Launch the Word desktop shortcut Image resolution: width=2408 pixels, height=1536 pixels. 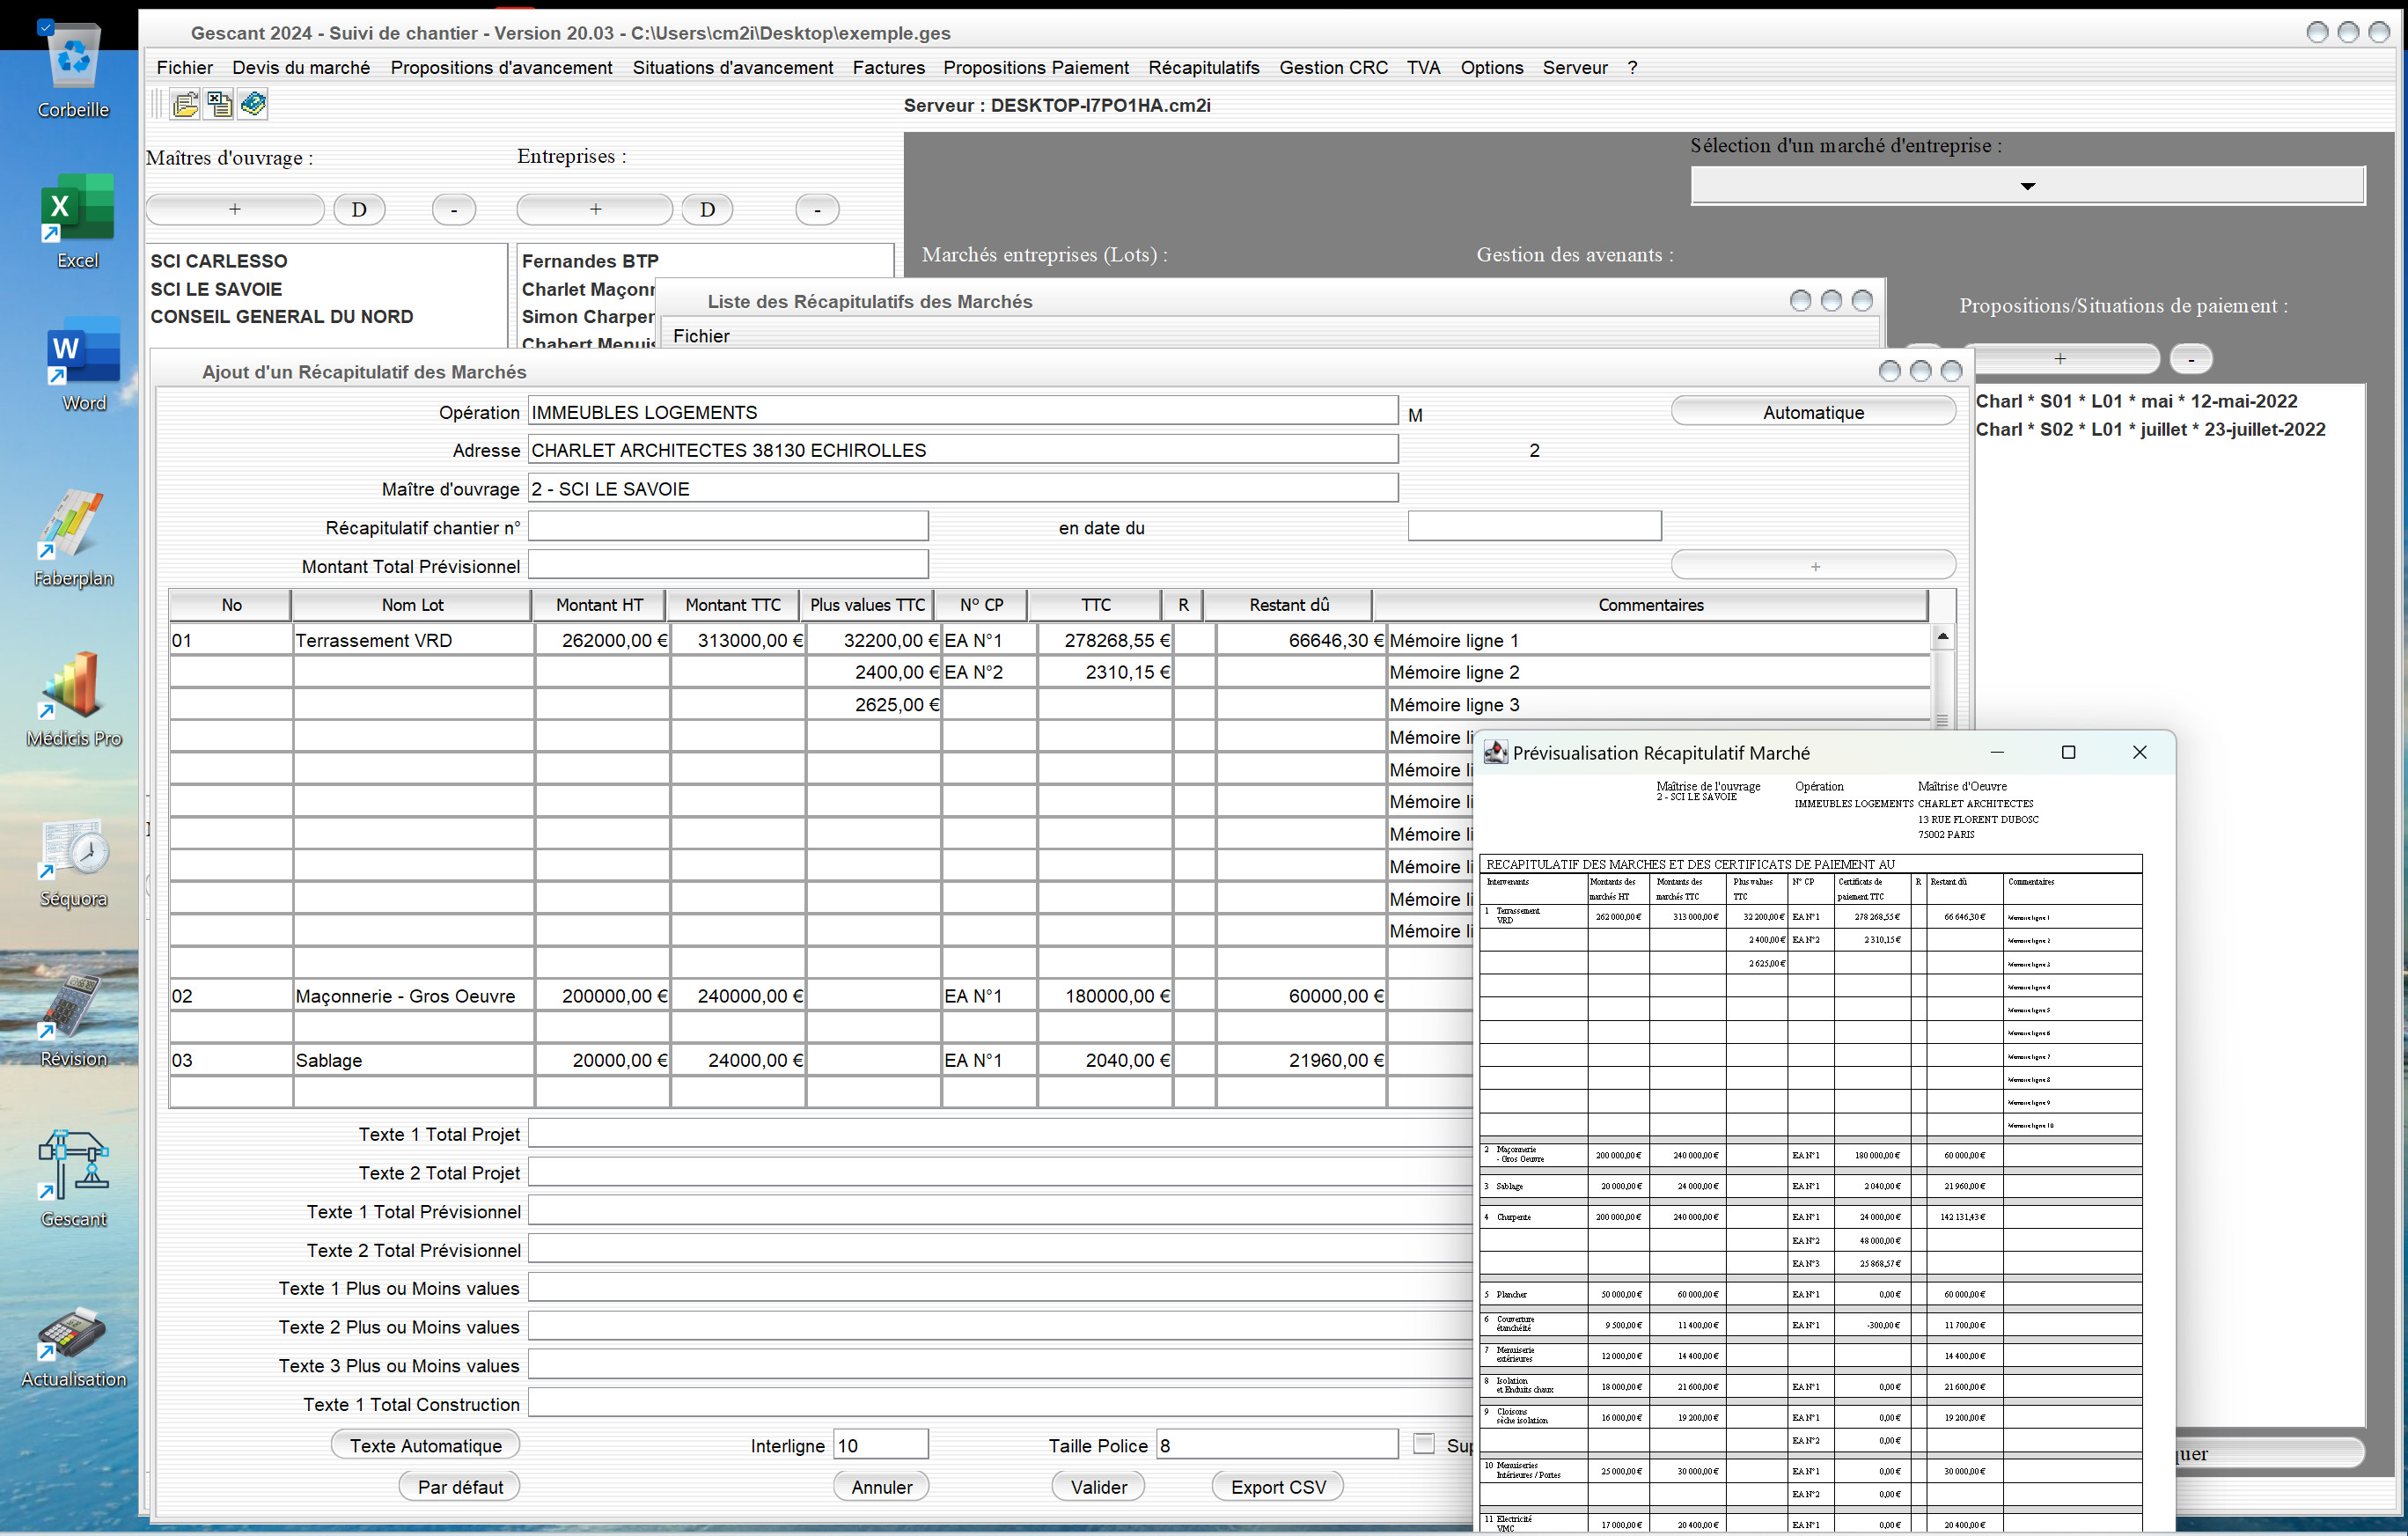pyautogui.click(x=83, y=365)
